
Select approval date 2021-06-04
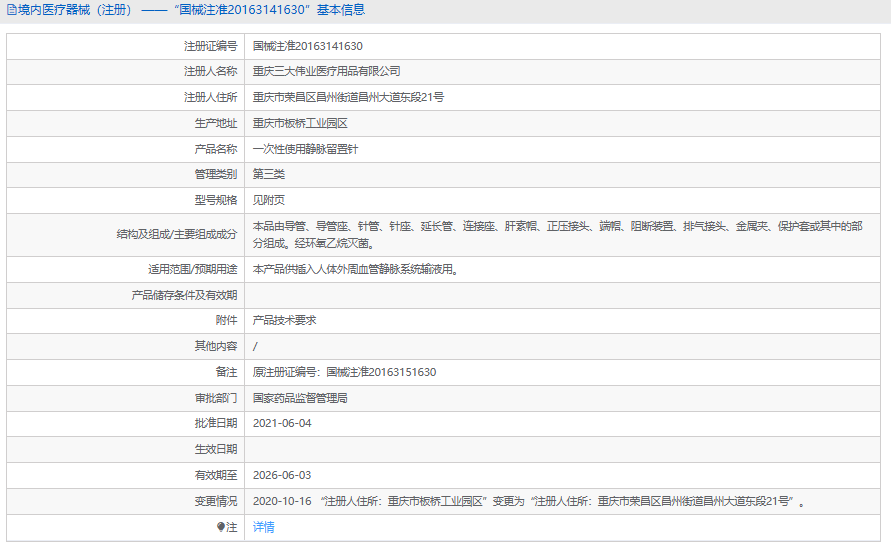[x=282, y=423]
